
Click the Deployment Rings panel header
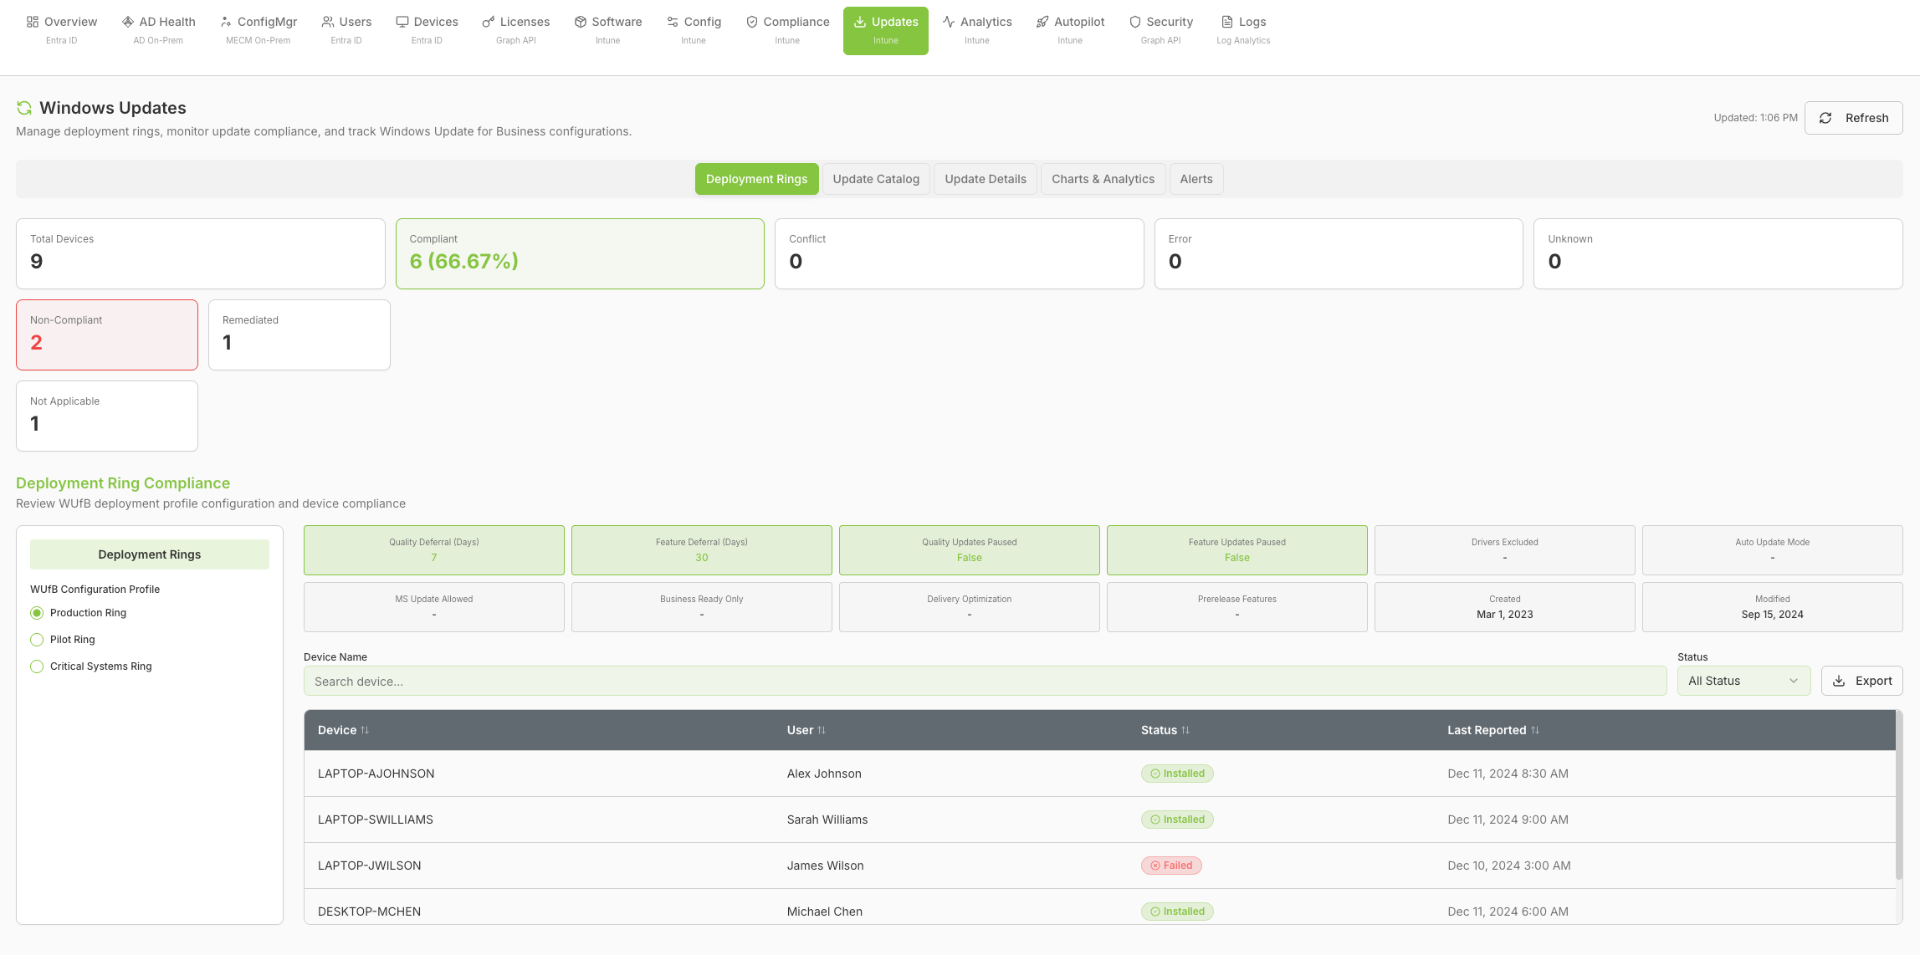click(x=150, y=555)
